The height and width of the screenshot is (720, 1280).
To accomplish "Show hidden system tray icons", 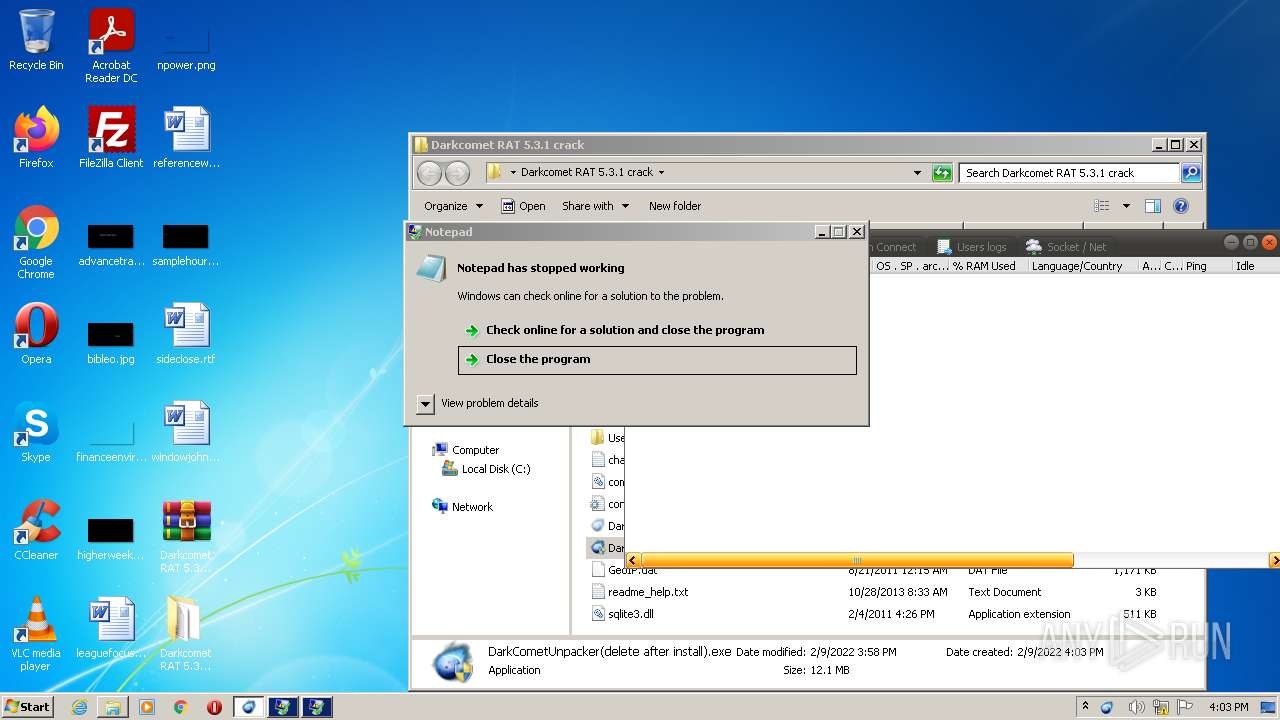I will point(1085,707).
